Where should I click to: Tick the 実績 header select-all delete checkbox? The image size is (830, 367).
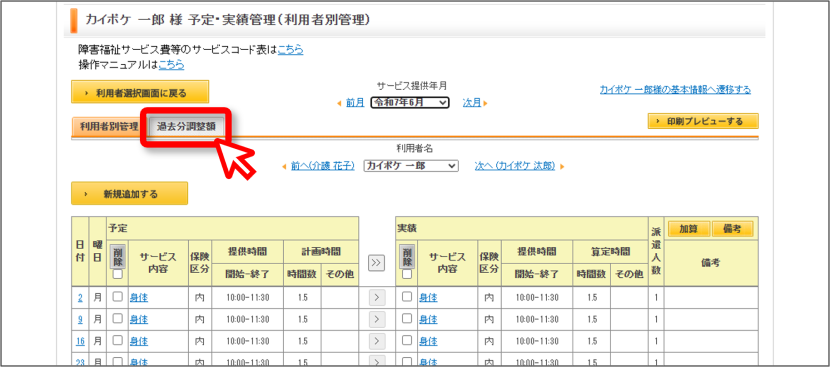pyautogui.click(x=407, y=274)
